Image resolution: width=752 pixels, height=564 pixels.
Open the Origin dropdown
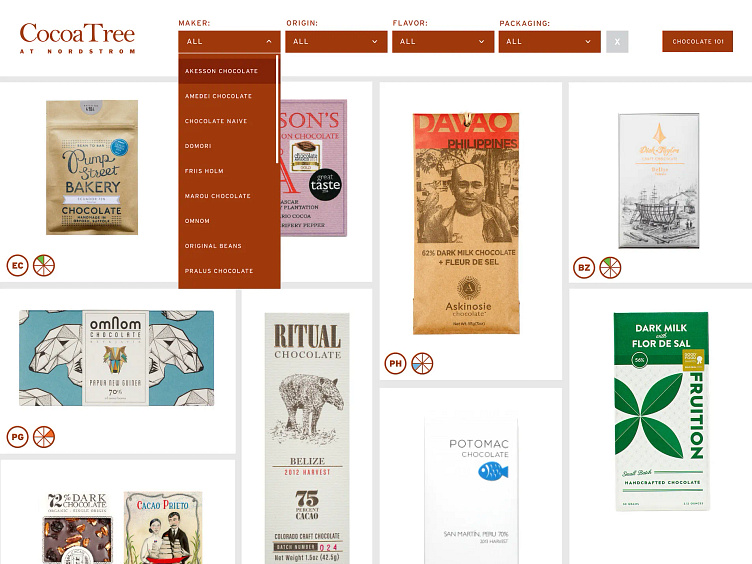click(336, 42)
